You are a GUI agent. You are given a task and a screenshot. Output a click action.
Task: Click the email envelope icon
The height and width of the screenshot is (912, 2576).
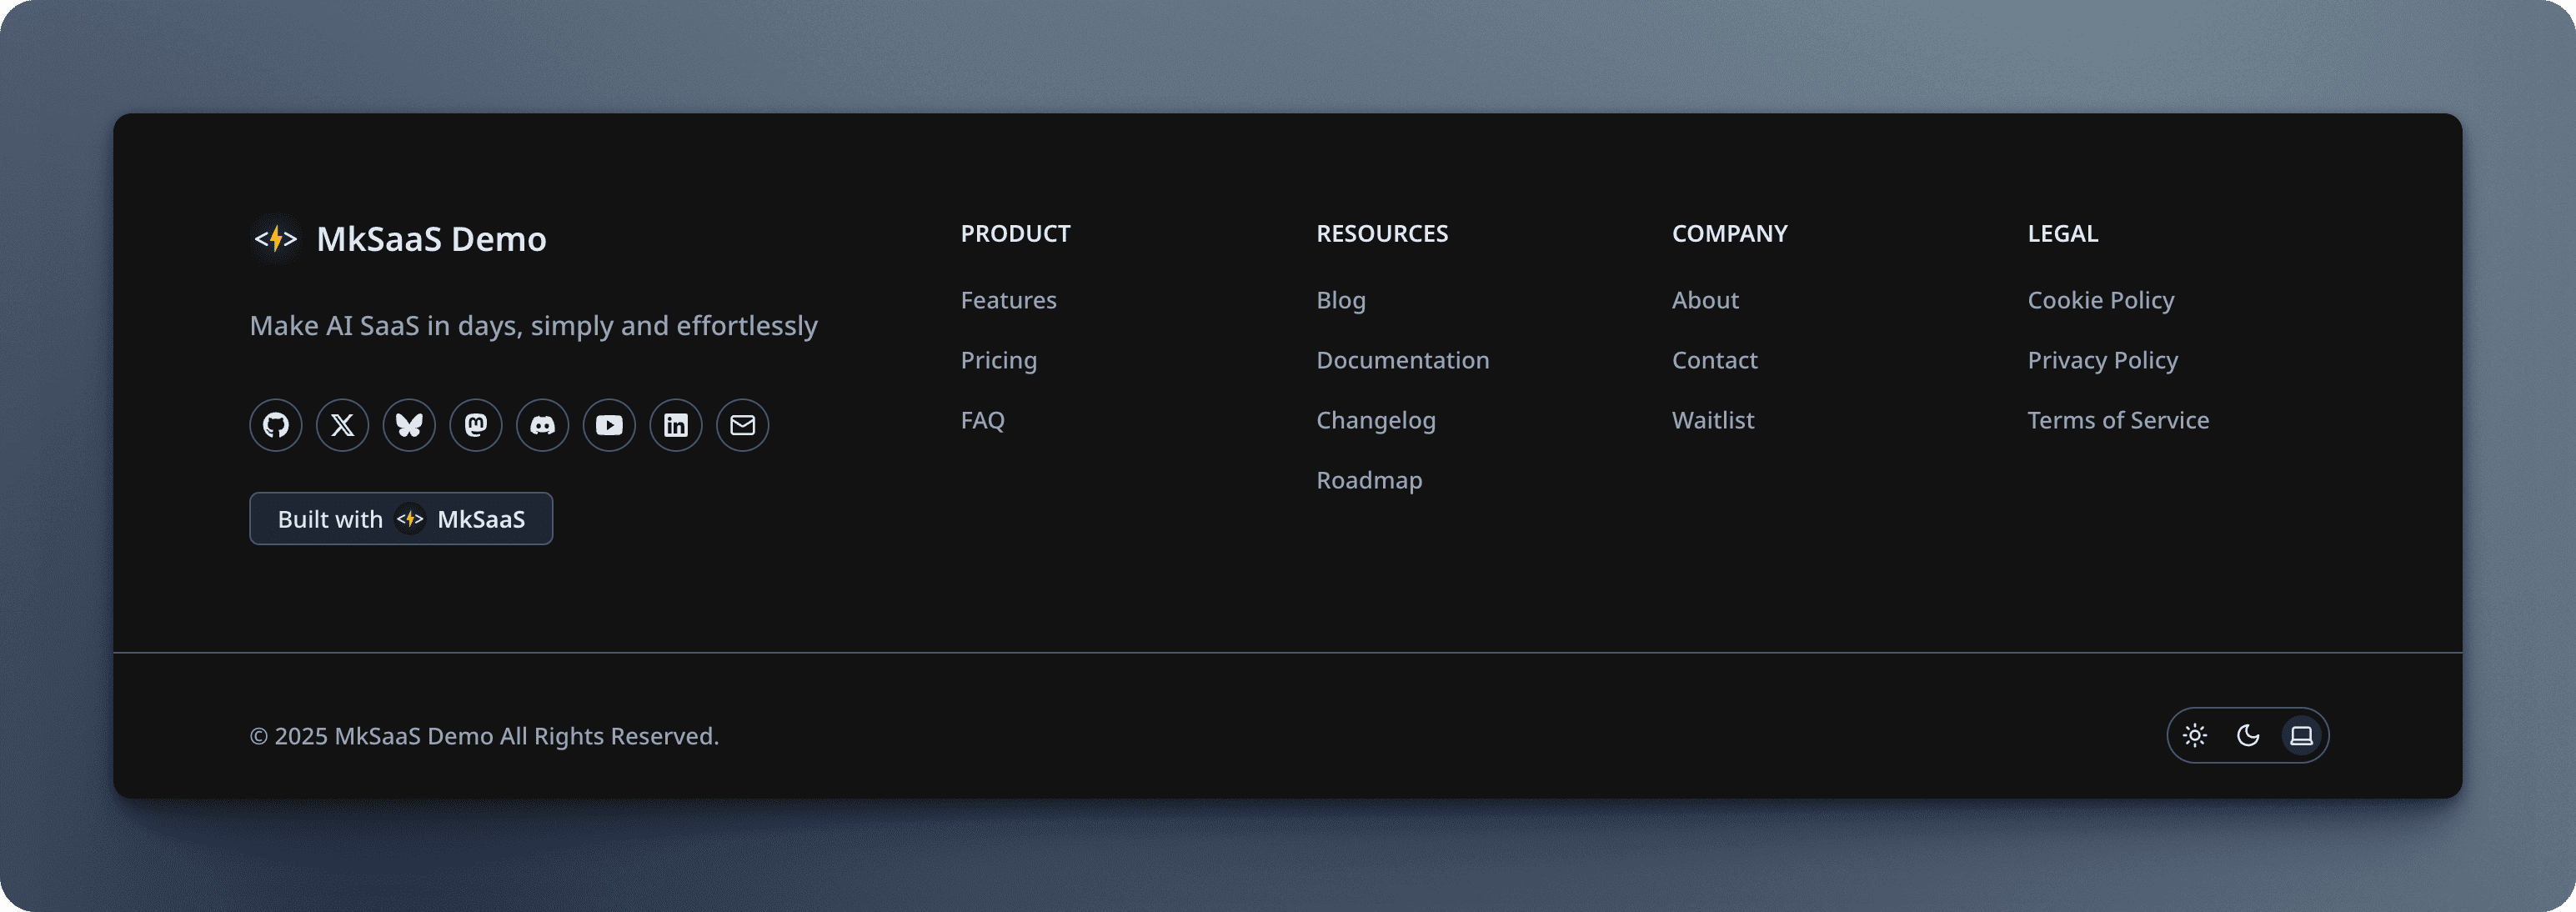742,425
